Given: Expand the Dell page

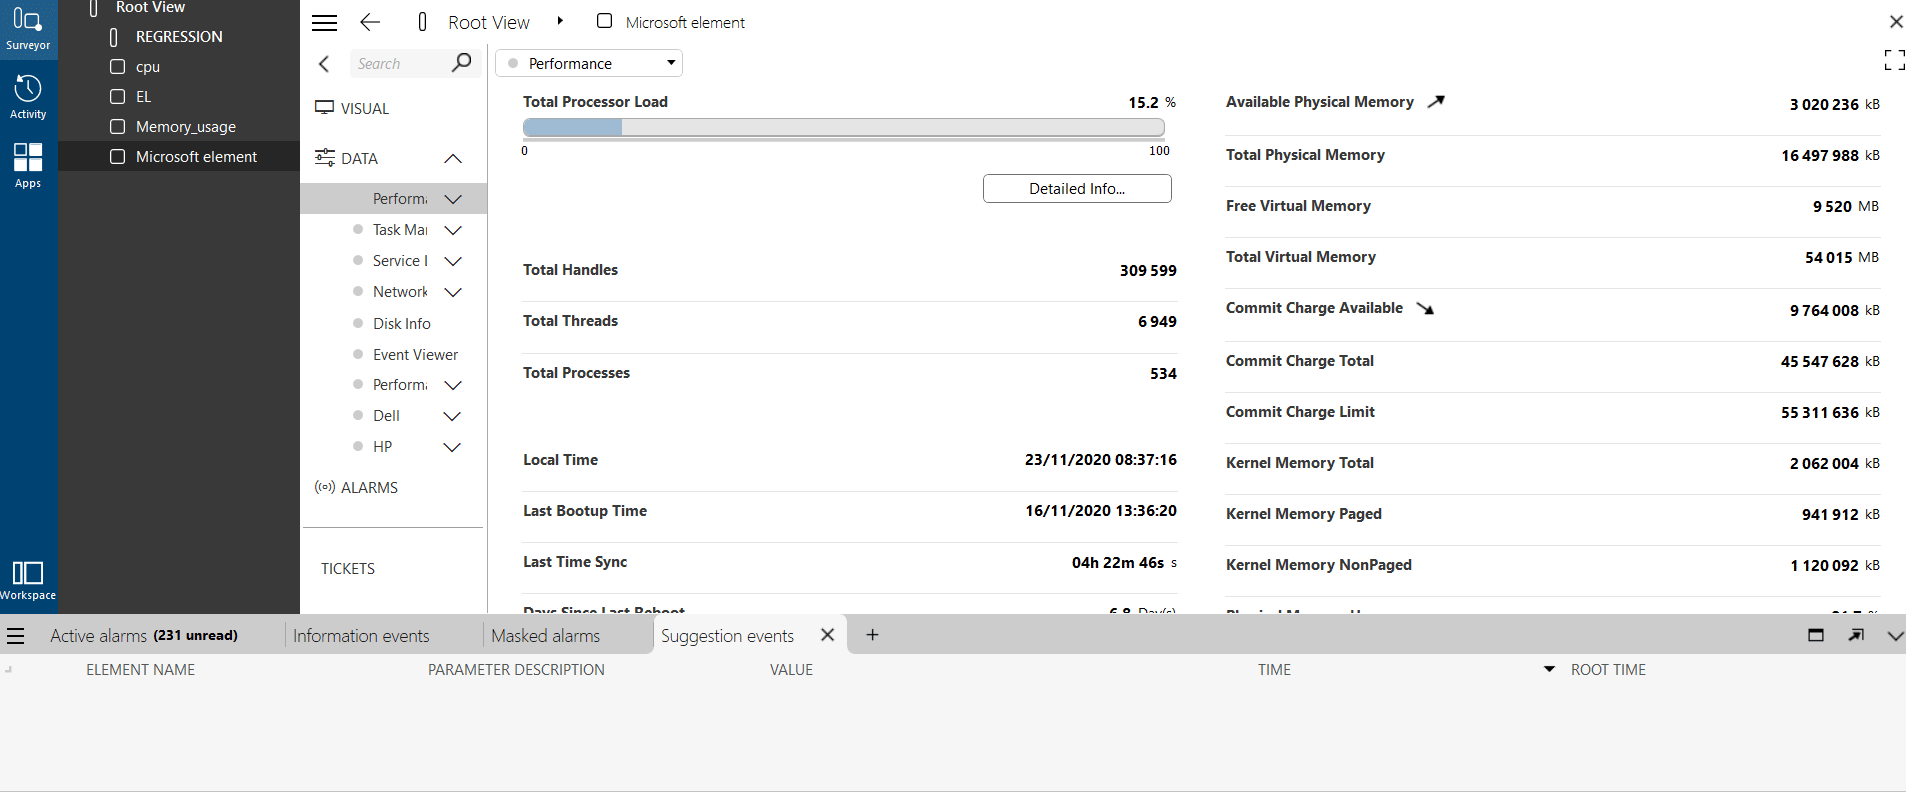Looking at the screenshot, I should coord(452,416).
